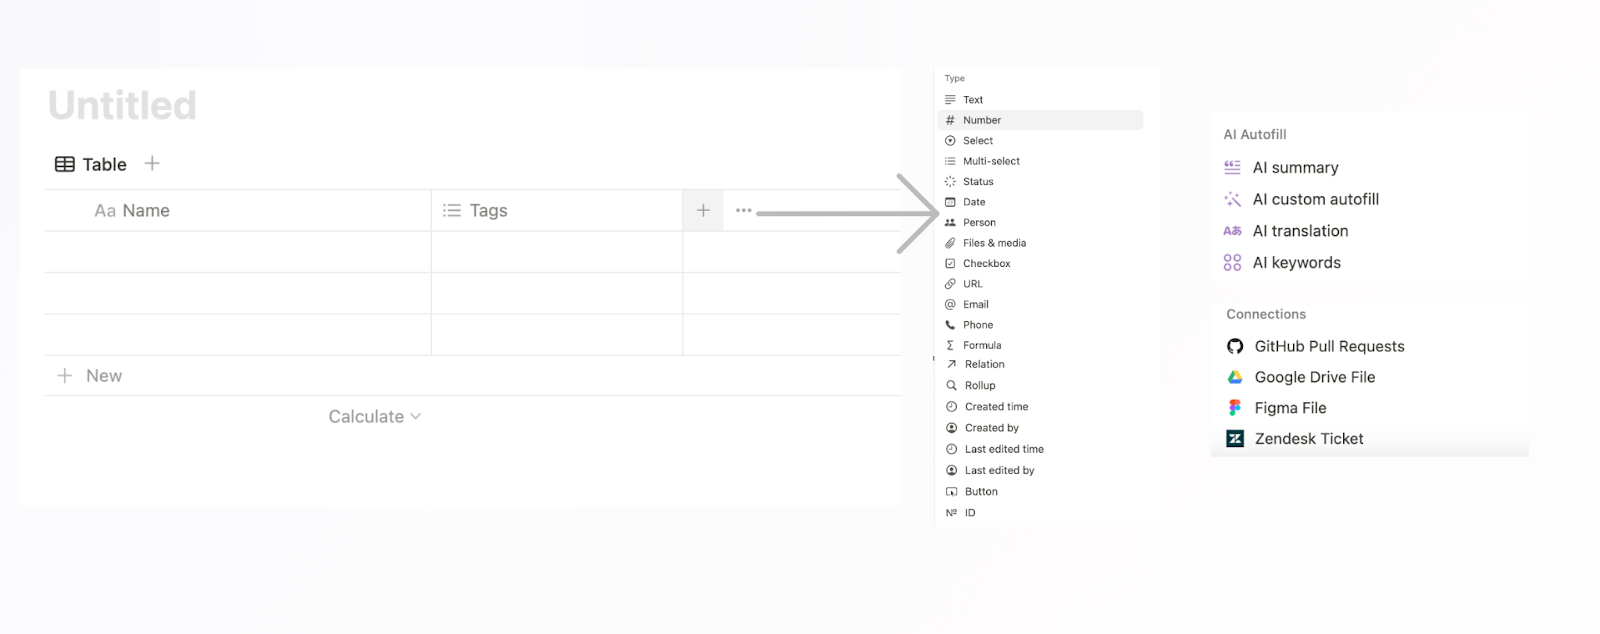The image size is (1600, 634).
Task: Click the Figma logo icon
Action: pos(1235,408)
